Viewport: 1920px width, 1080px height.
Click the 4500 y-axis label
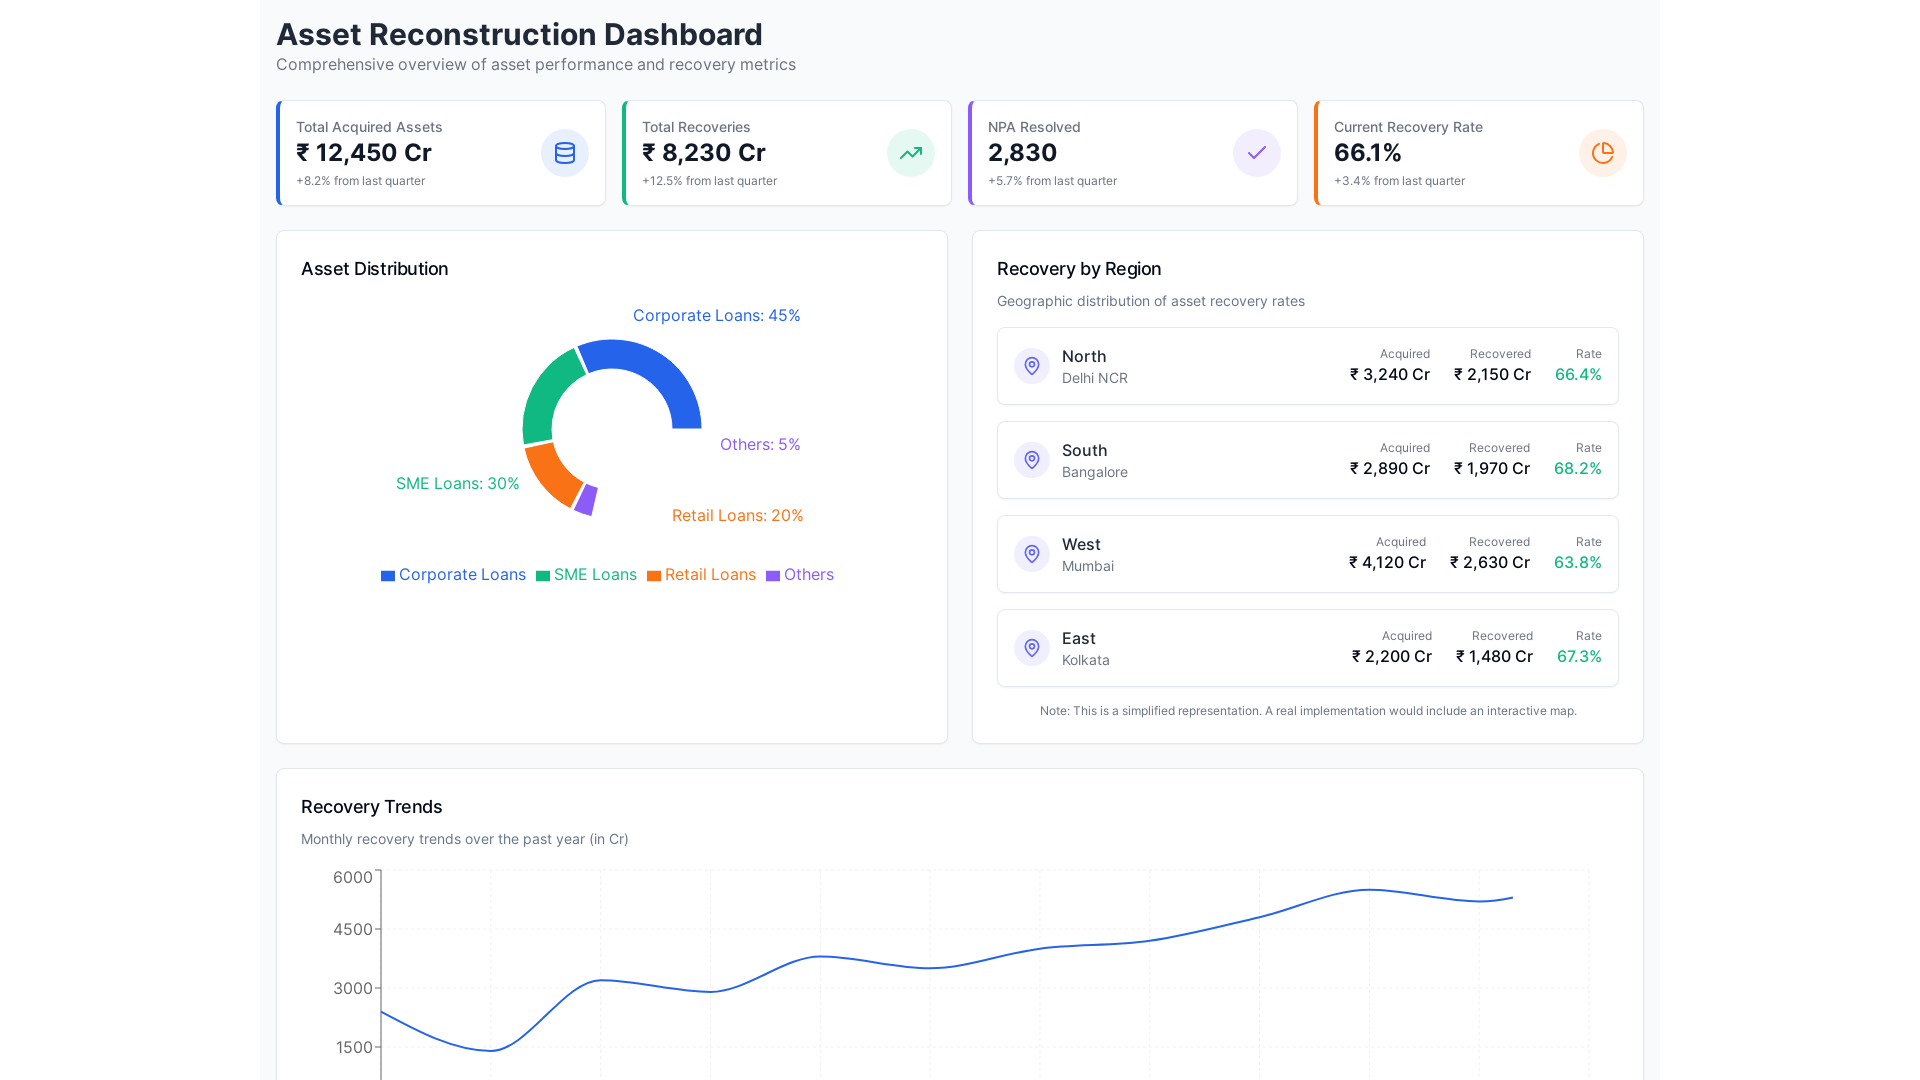(353, 930)
